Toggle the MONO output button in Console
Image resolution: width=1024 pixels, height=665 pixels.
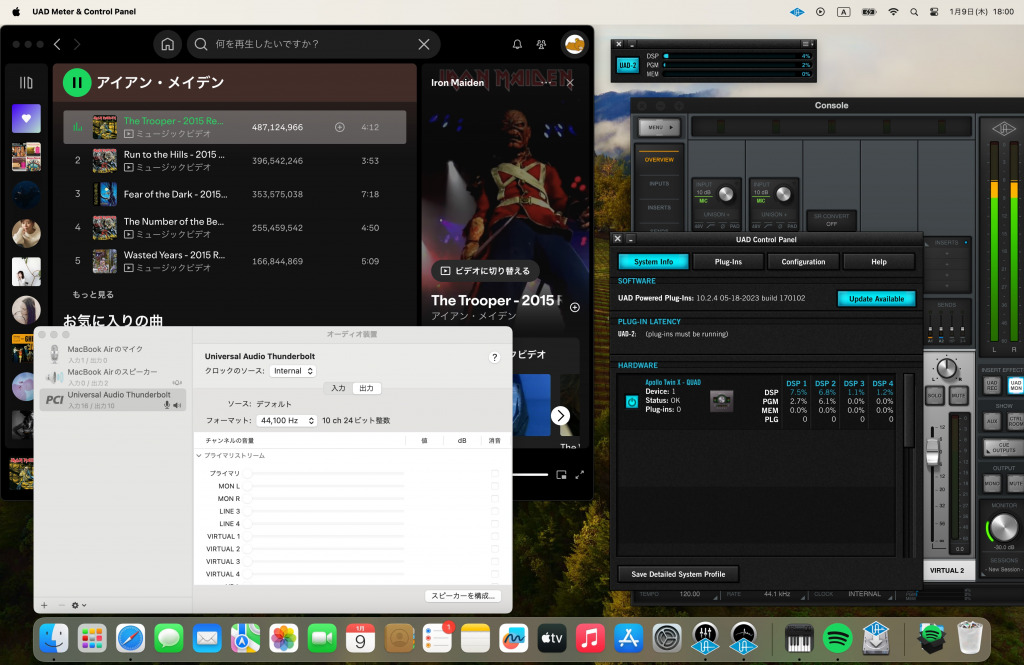coord(991,483)
